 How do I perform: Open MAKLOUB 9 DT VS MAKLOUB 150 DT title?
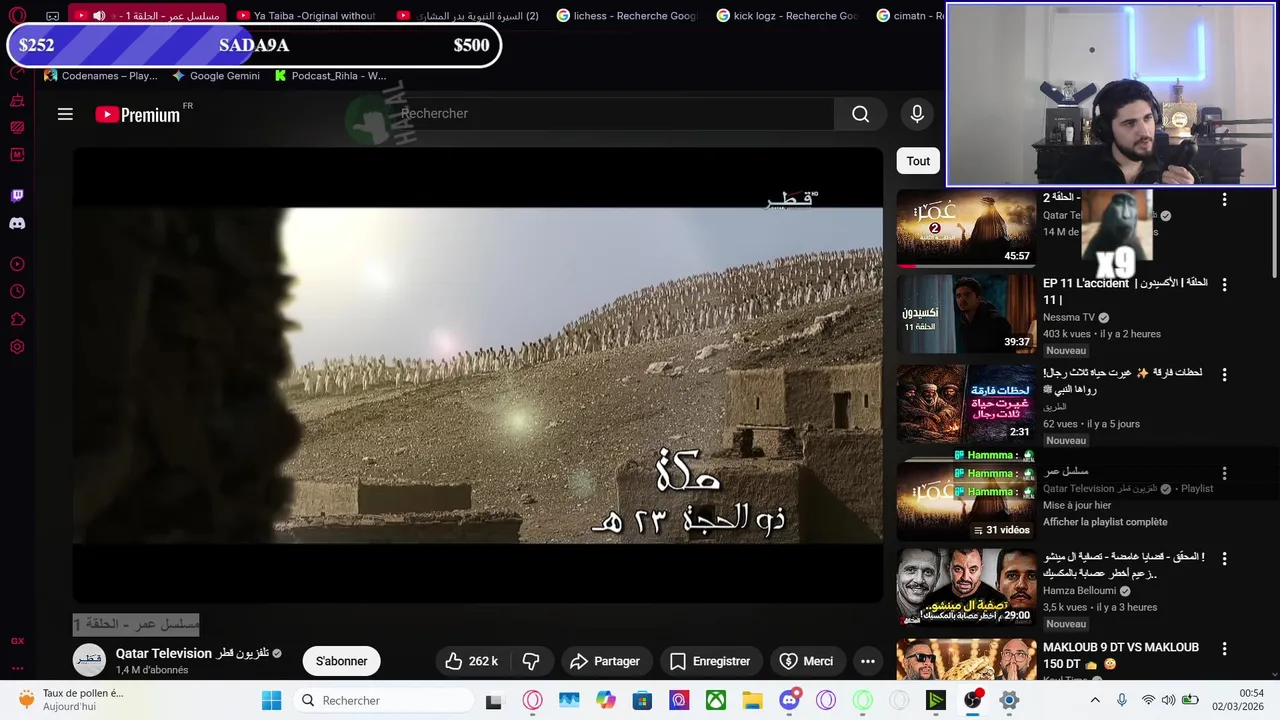point(1121,655)
